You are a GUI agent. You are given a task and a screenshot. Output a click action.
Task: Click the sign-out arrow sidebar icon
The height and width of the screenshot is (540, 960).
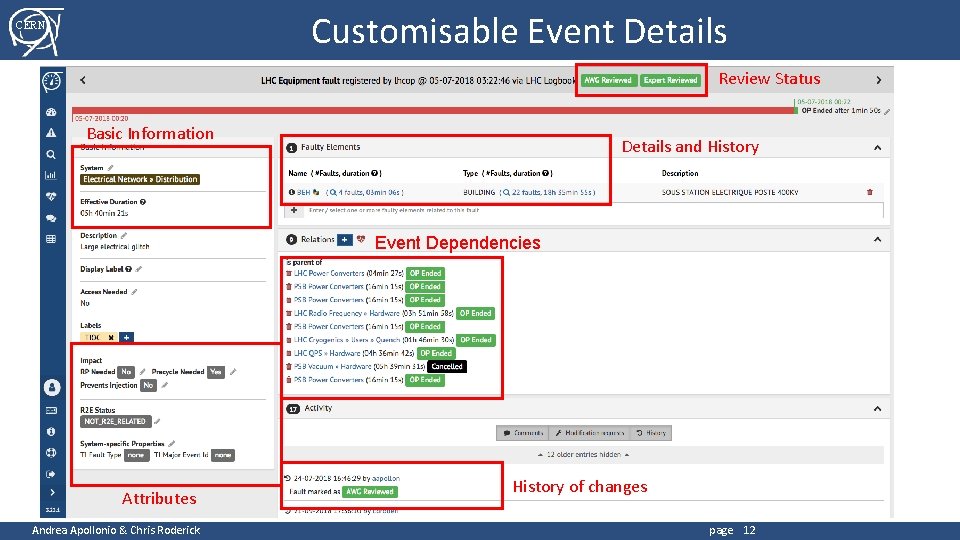[x=51, y=474]
